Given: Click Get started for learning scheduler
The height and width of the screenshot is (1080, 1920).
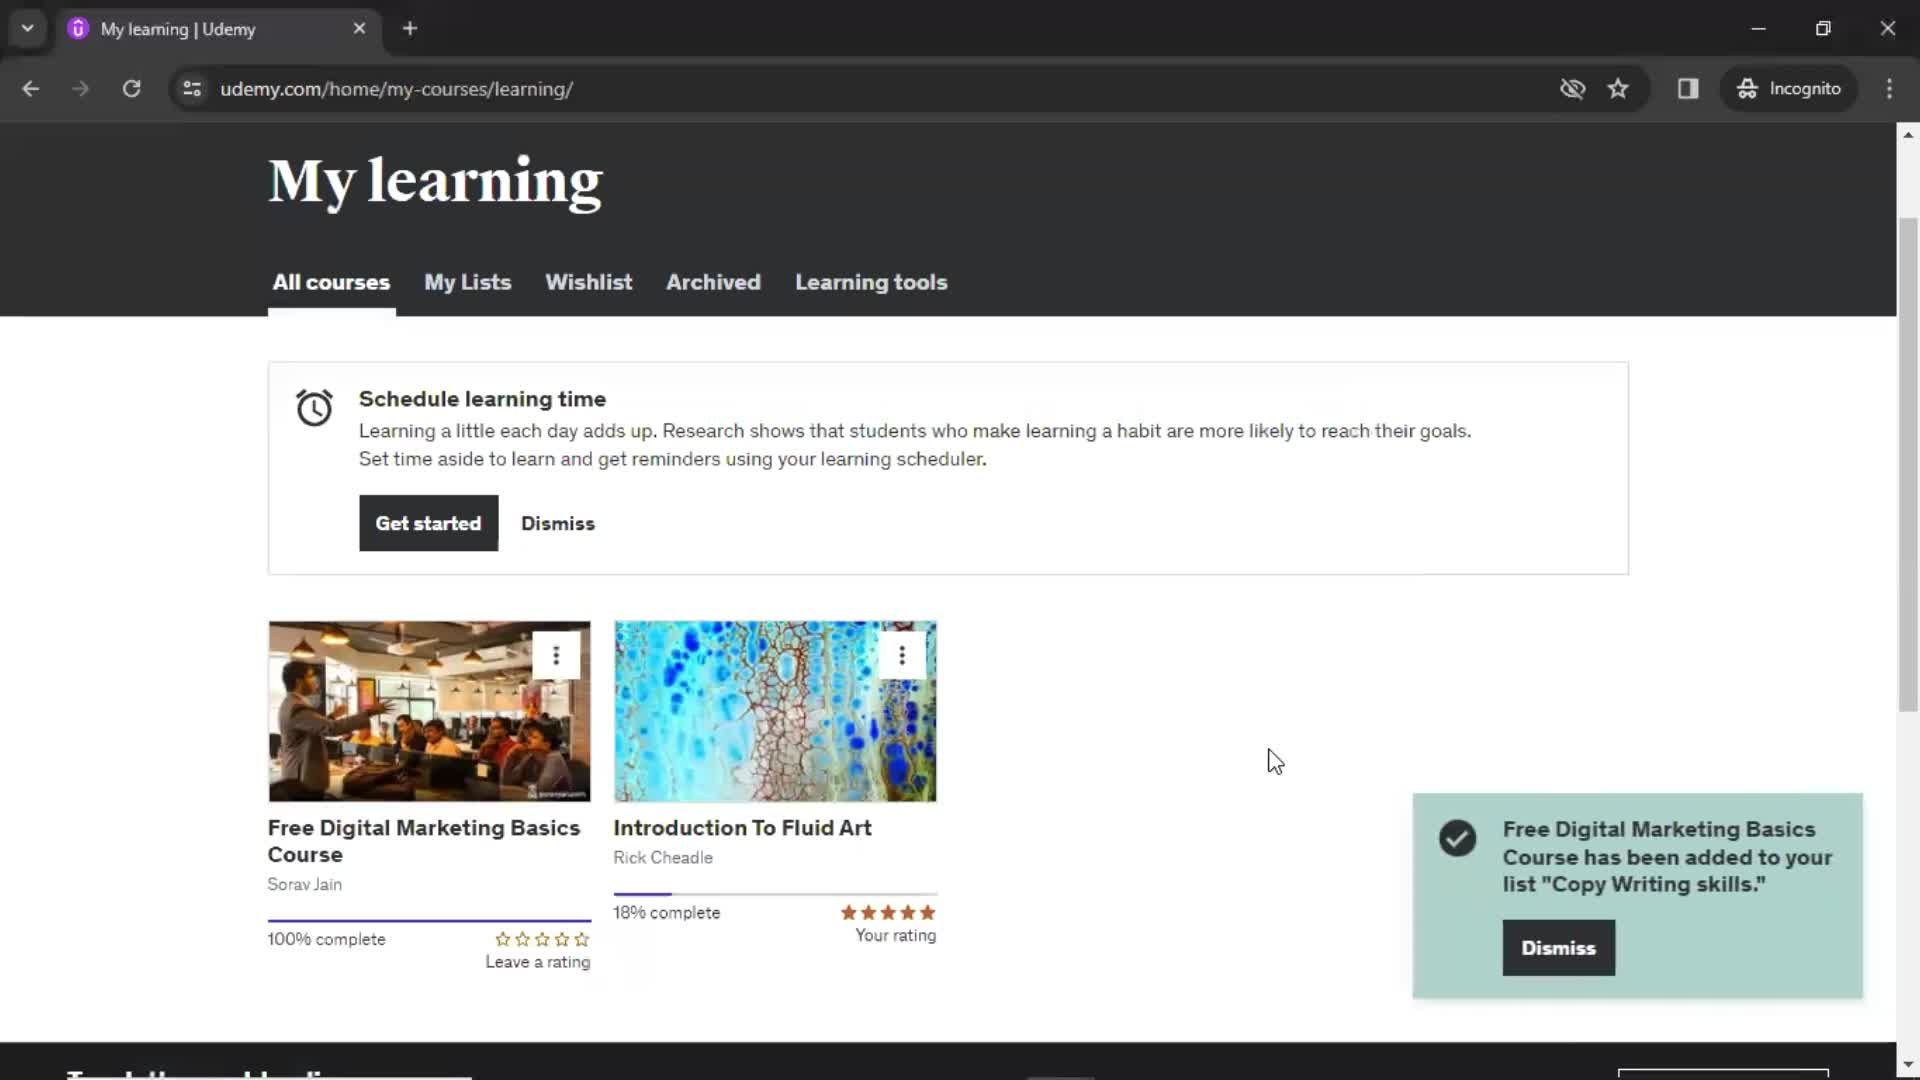Looking at the screenshot, I should [427, 524].
